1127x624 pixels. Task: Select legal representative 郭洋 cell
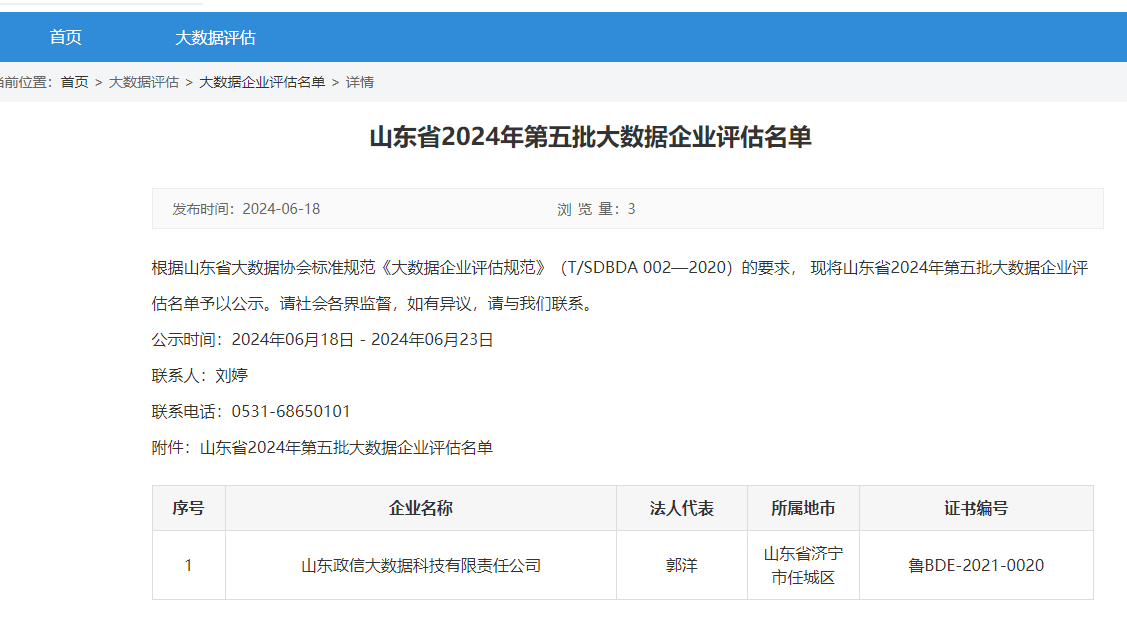681,565
